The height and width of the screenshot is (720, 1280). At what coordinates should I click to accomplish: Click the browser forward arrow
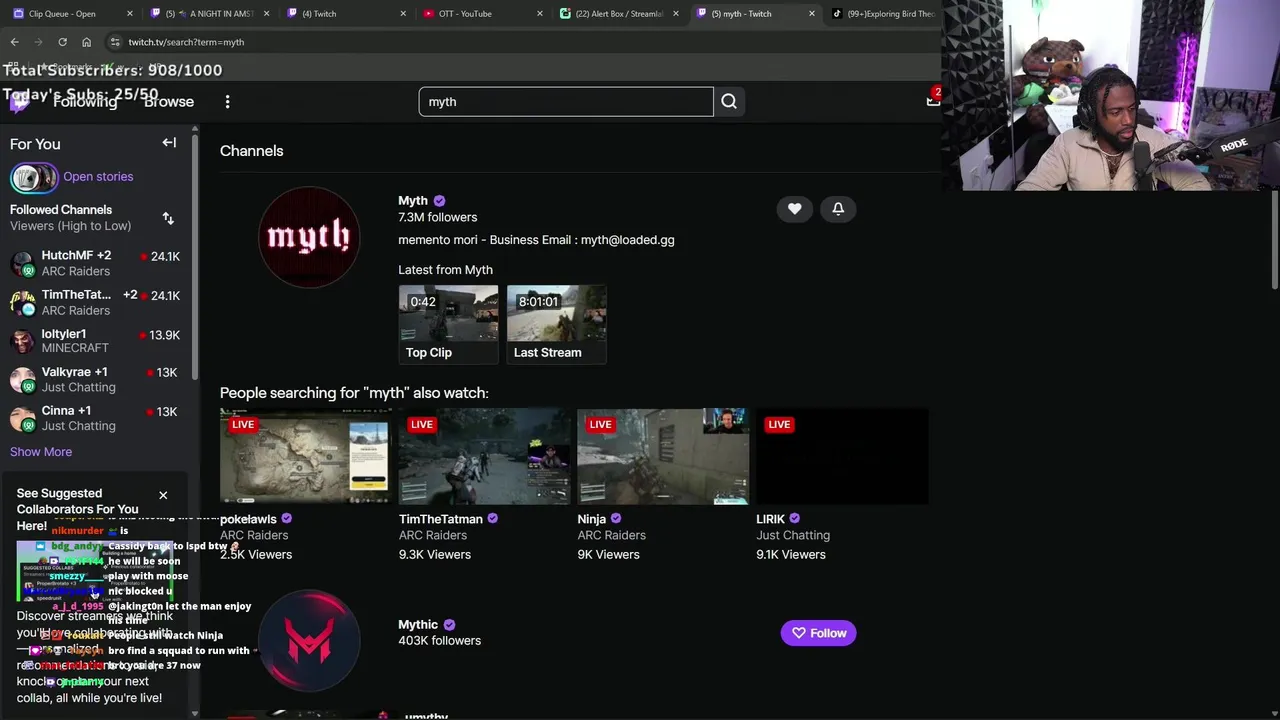38,42
